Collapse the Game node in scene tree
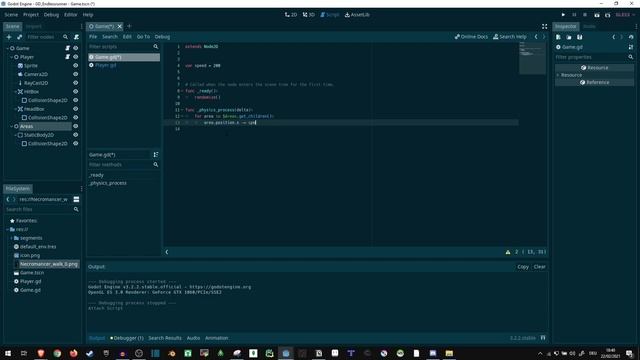The image size is (640, 360). pos(7,48)
